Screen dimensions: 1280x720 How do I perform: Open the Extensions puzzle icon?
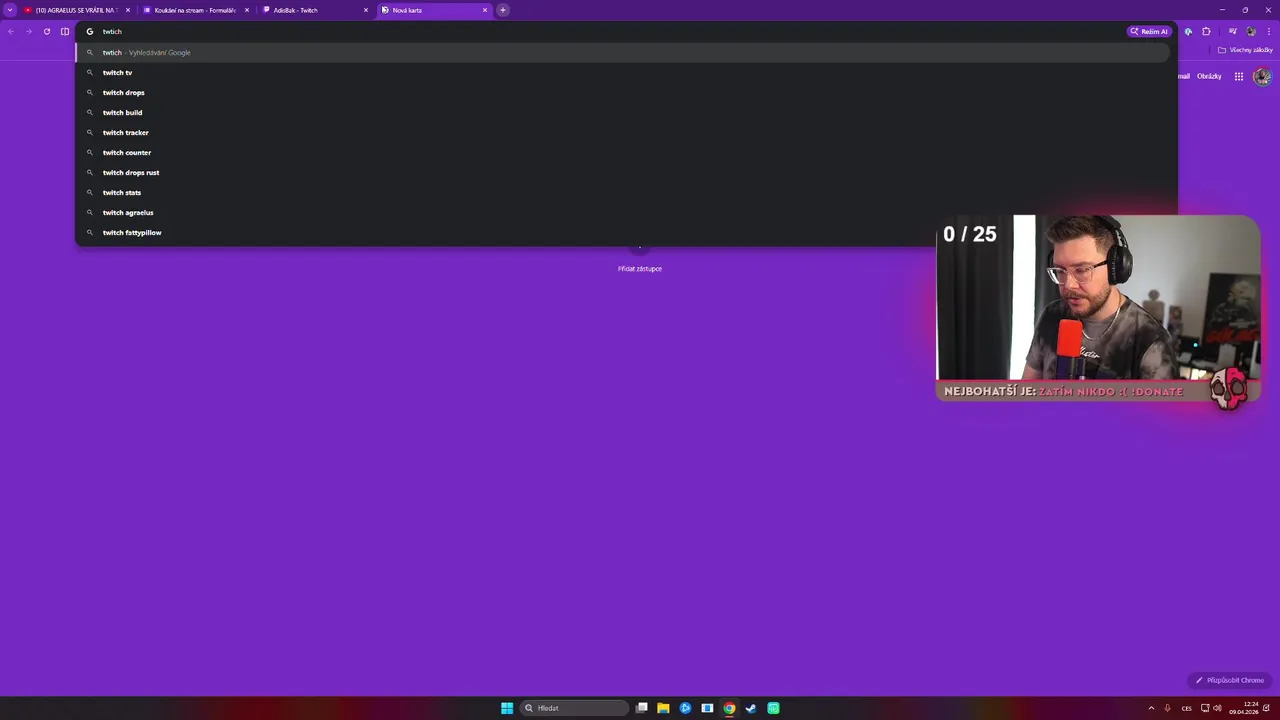pyautogui.click(x=1206, y=31)
